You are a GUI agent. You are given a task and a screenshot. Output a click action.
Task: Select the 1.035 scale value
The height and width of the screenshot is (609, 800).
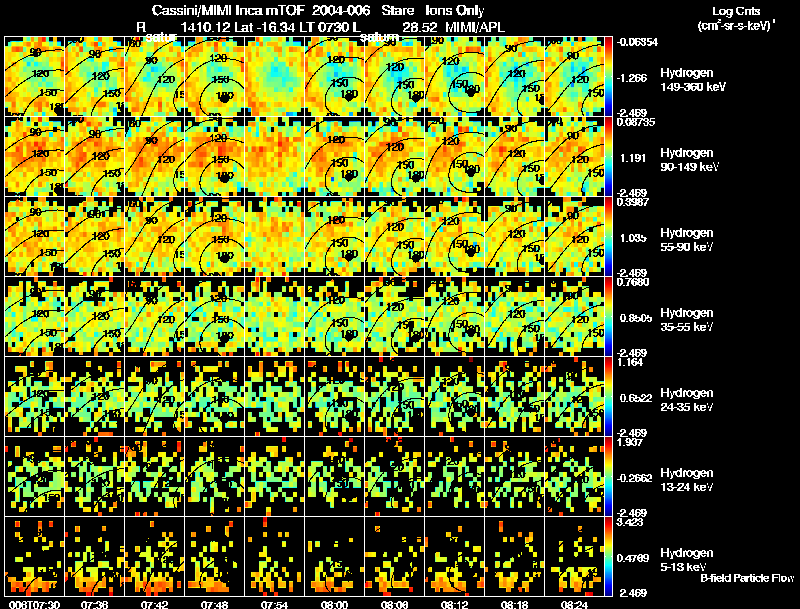633,238
